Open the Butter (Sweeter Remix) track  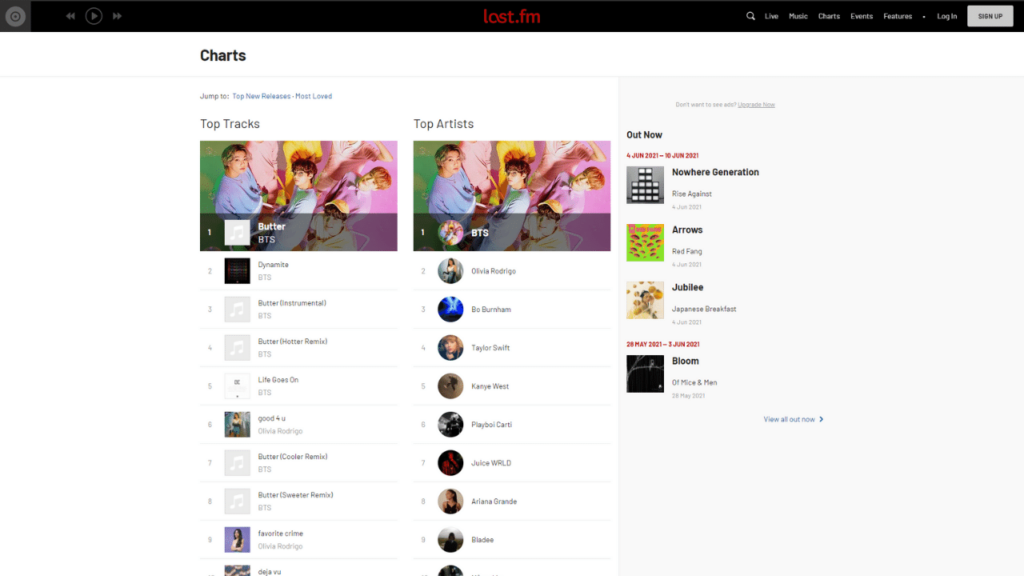pyautogui.click(x=295, y=495)
